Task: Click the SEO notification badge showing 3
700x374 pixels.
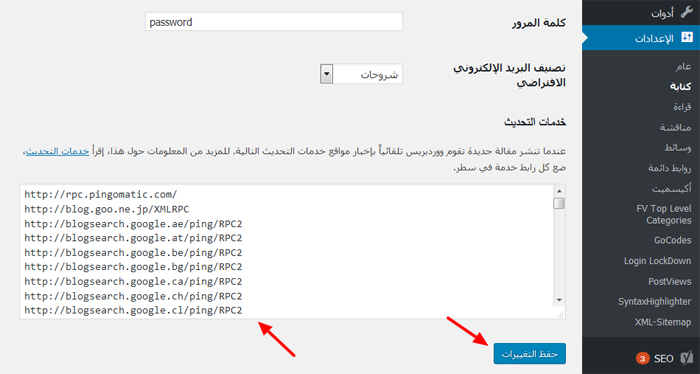Action: click(642, 358)
